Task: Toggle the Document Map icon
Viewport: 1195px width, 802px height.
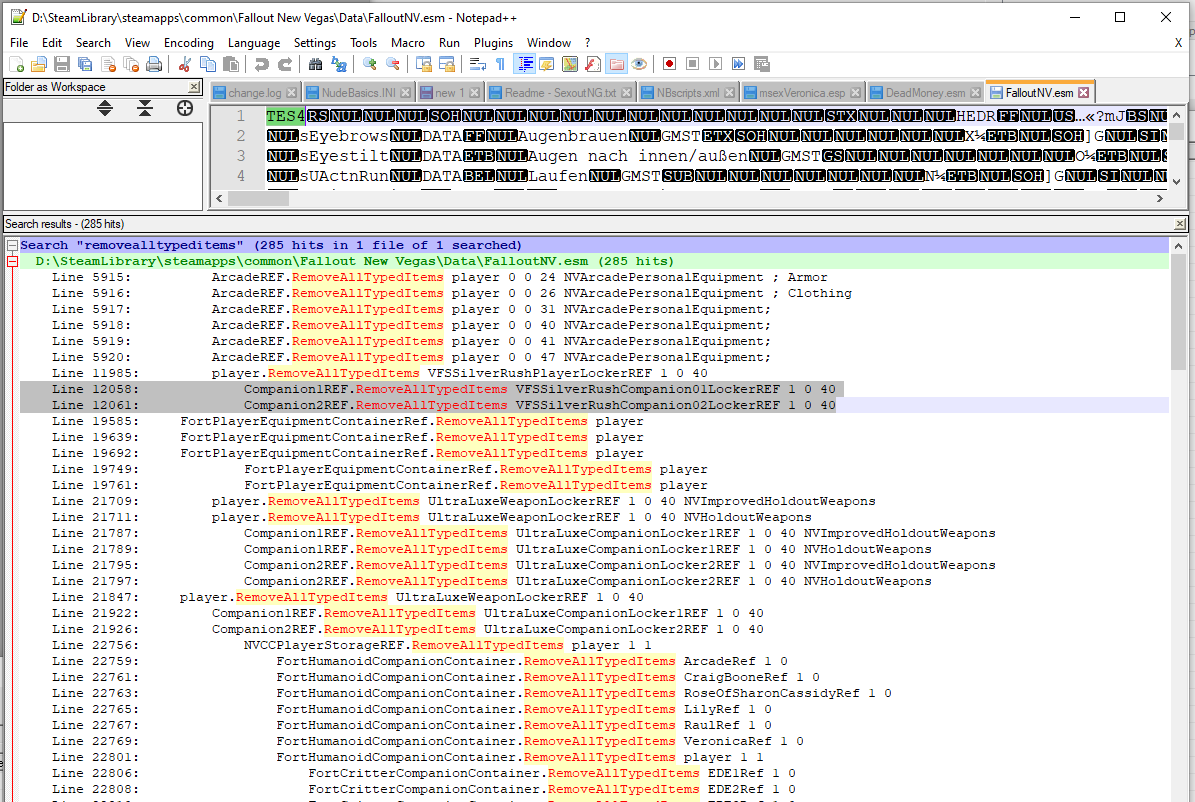Action: pyautogui.click(x=570, y=64)
